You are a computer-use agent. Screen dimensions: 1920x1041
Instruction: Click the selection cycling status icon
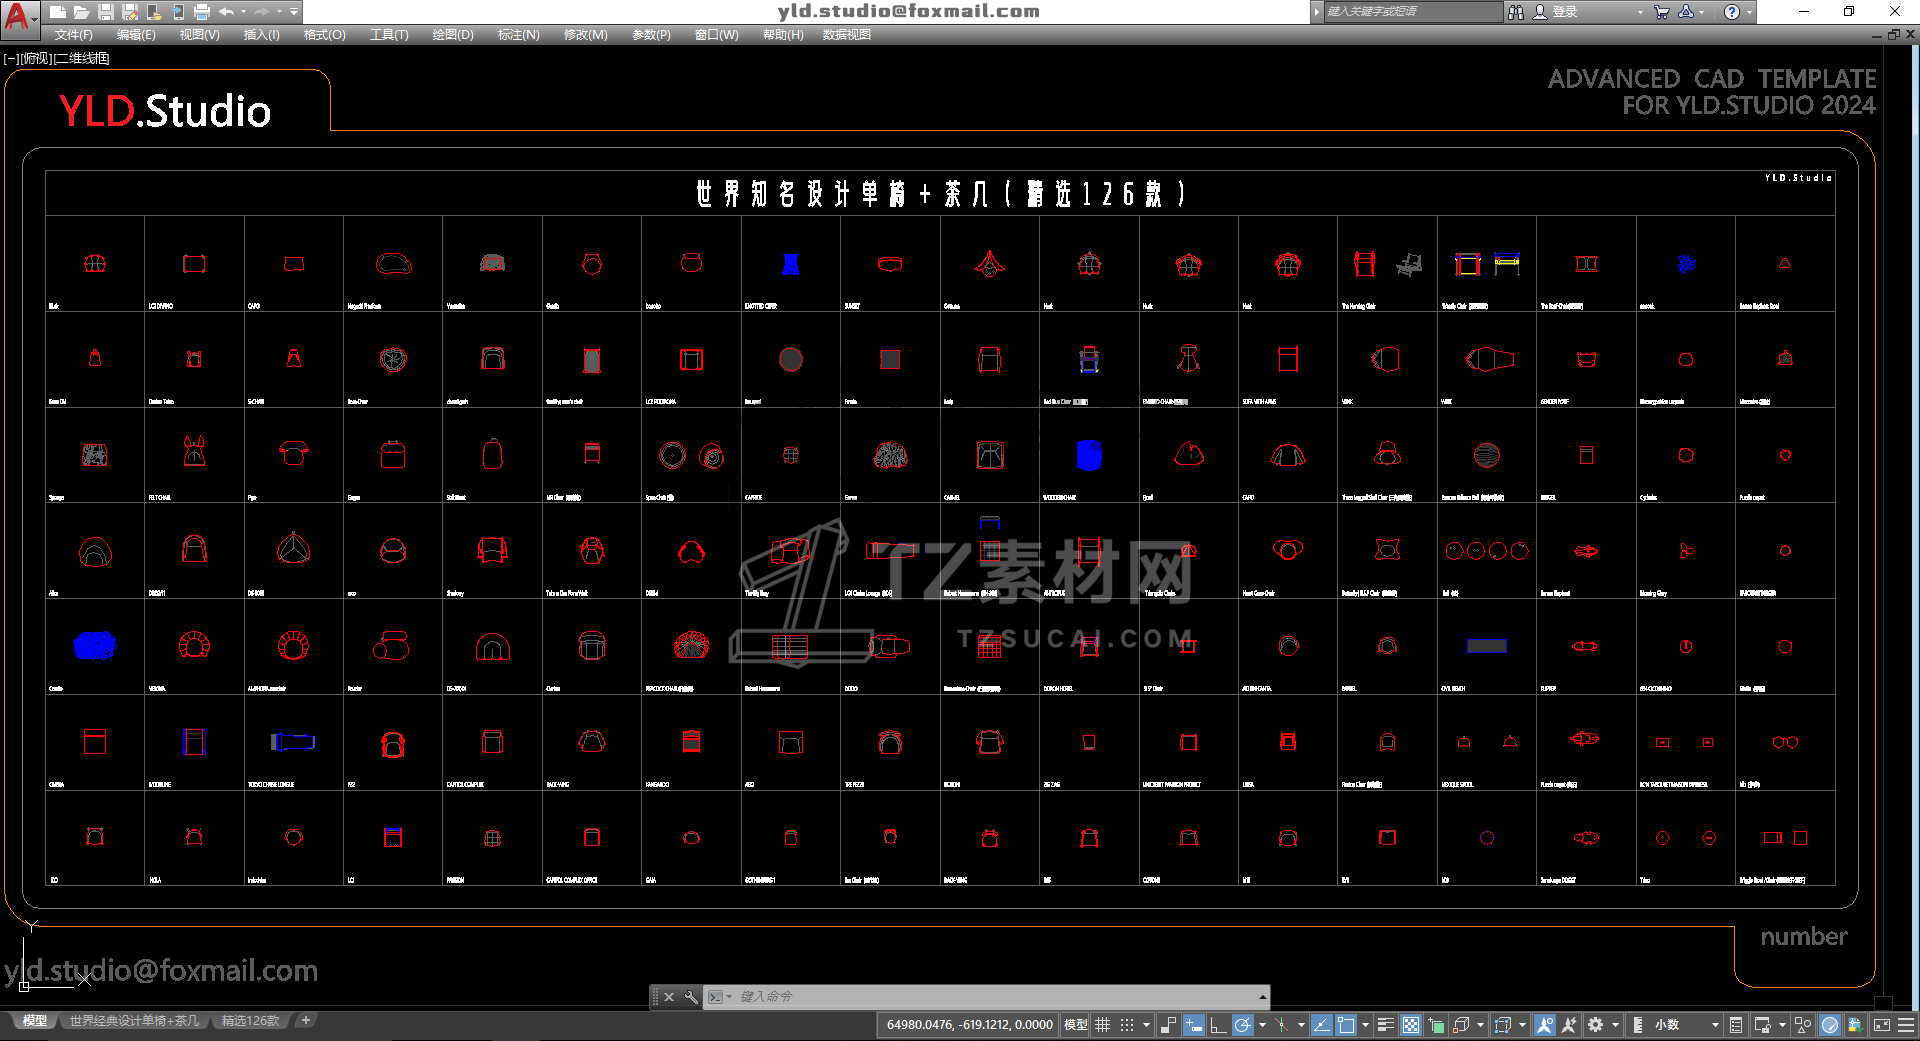point(1436,1025)
